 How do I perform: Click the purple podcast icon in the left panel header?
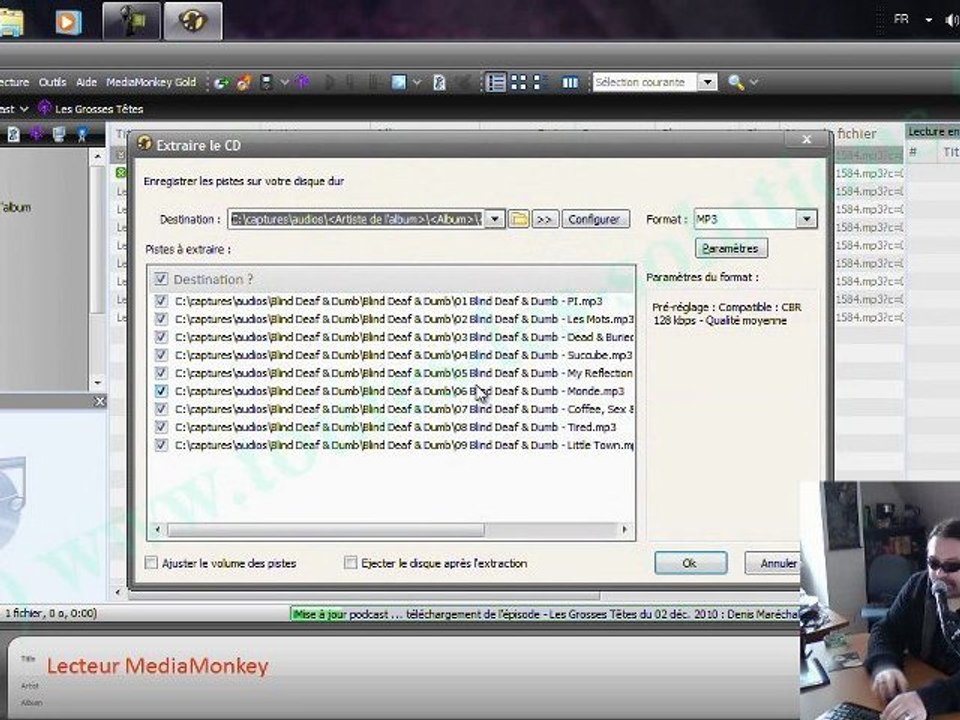tap(37, 134)
